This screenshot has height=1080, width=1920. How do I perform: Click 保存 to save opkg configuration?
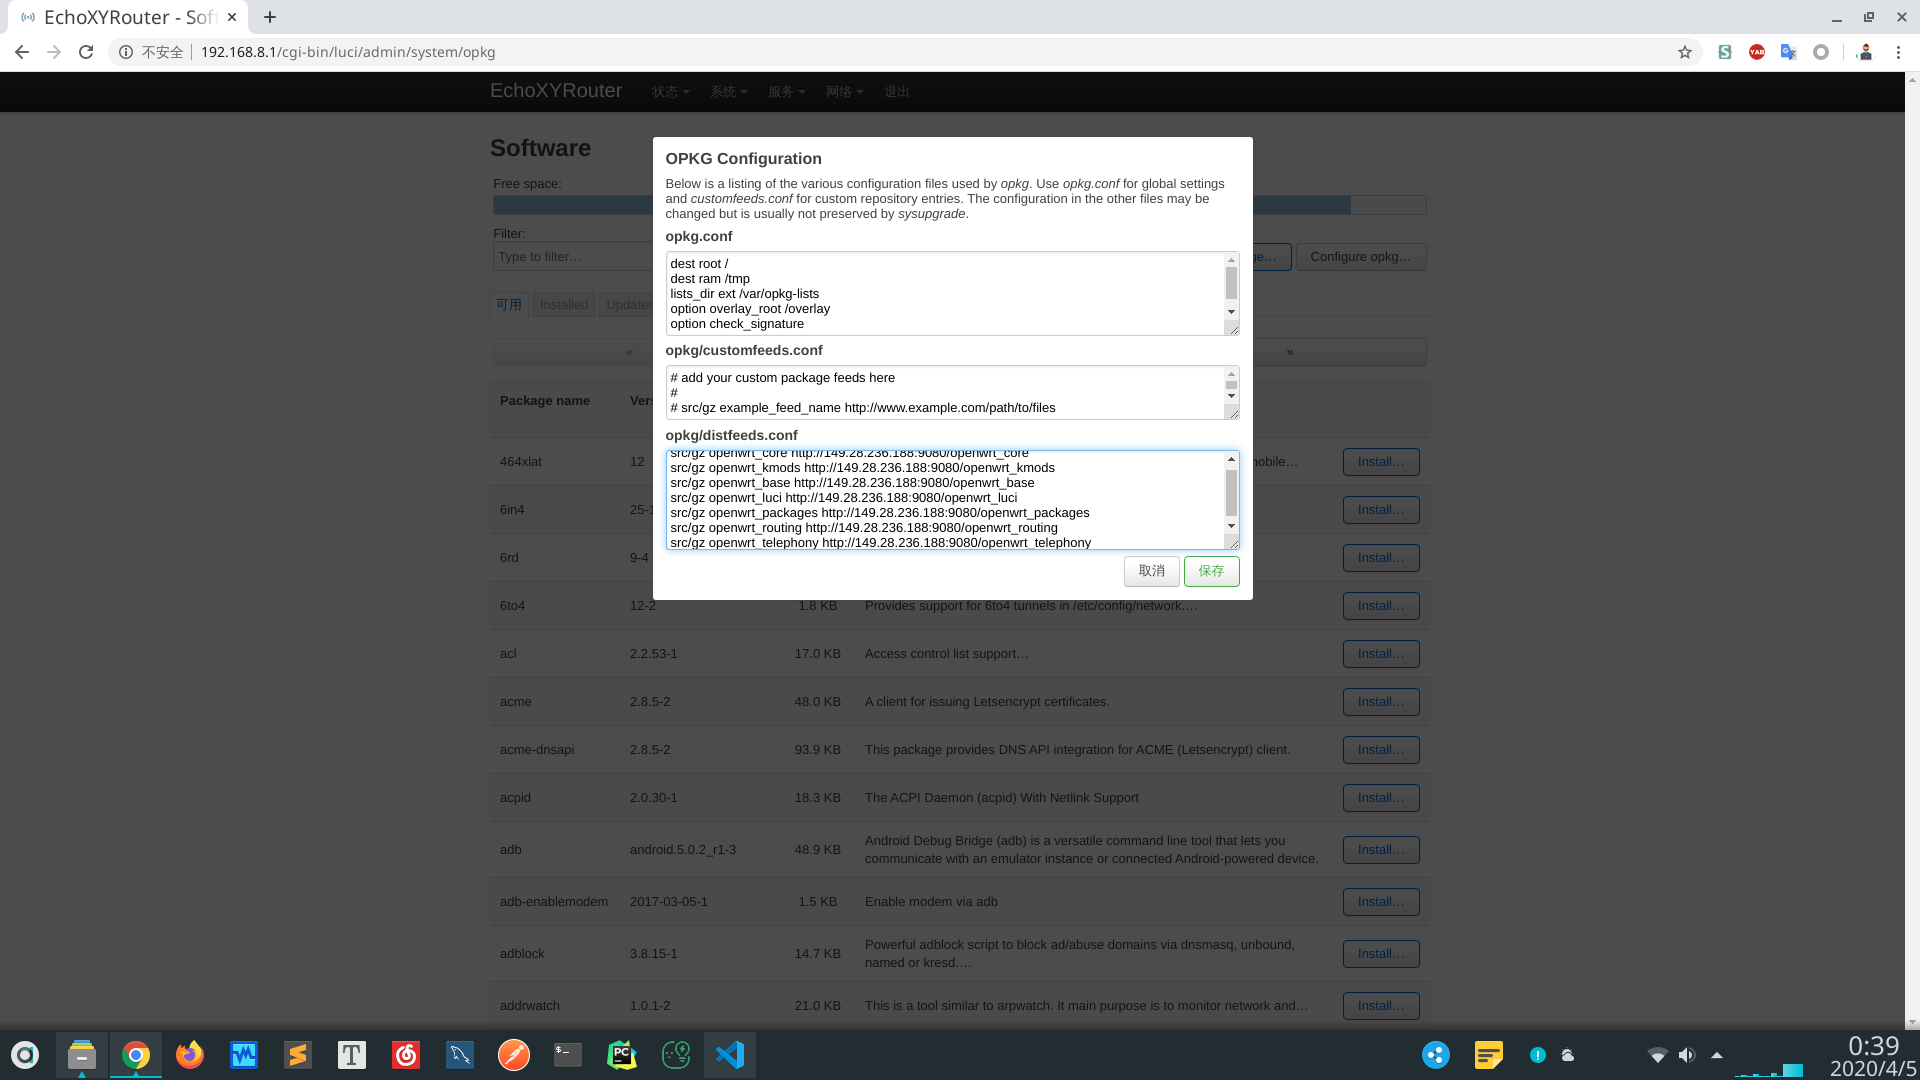1211,571
